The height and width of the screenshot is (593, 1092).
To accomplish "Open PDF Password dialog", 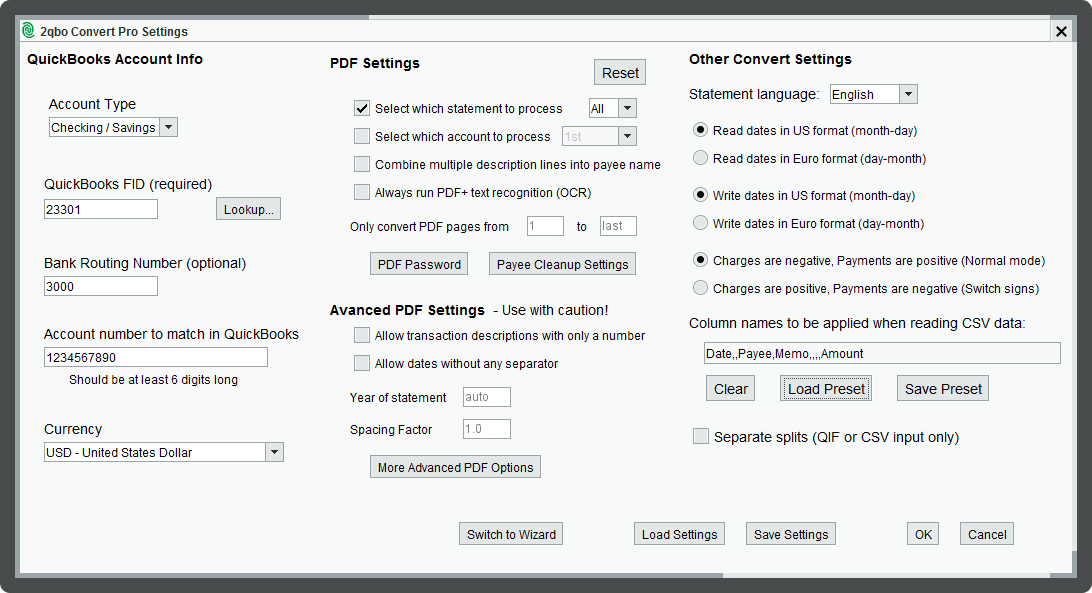I will (x=419, y=264).
